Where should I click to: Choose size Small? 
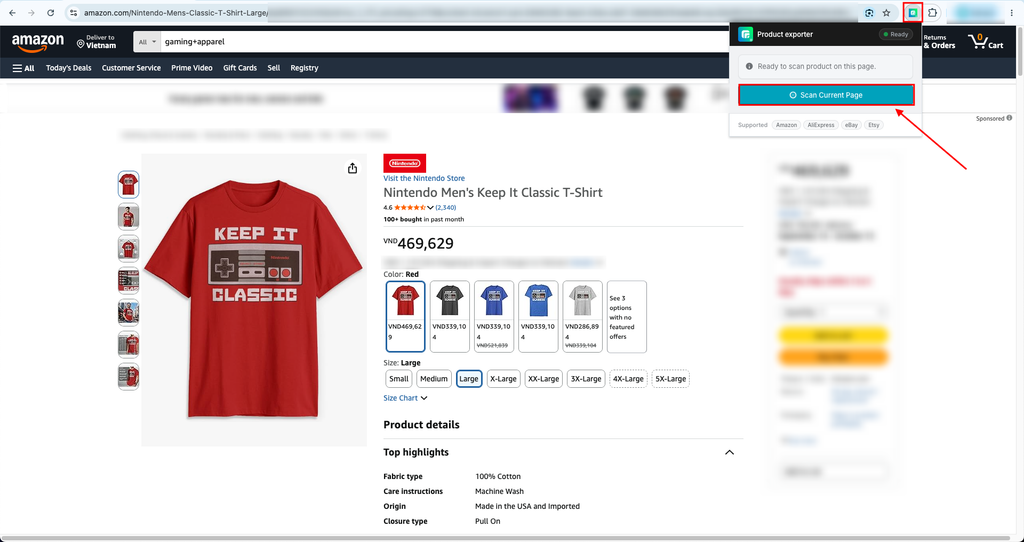[398, 379]
